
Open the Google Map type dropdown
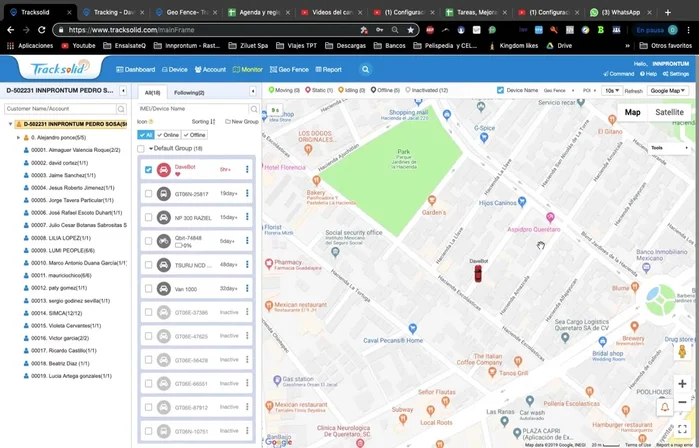(x=667, y=90)
